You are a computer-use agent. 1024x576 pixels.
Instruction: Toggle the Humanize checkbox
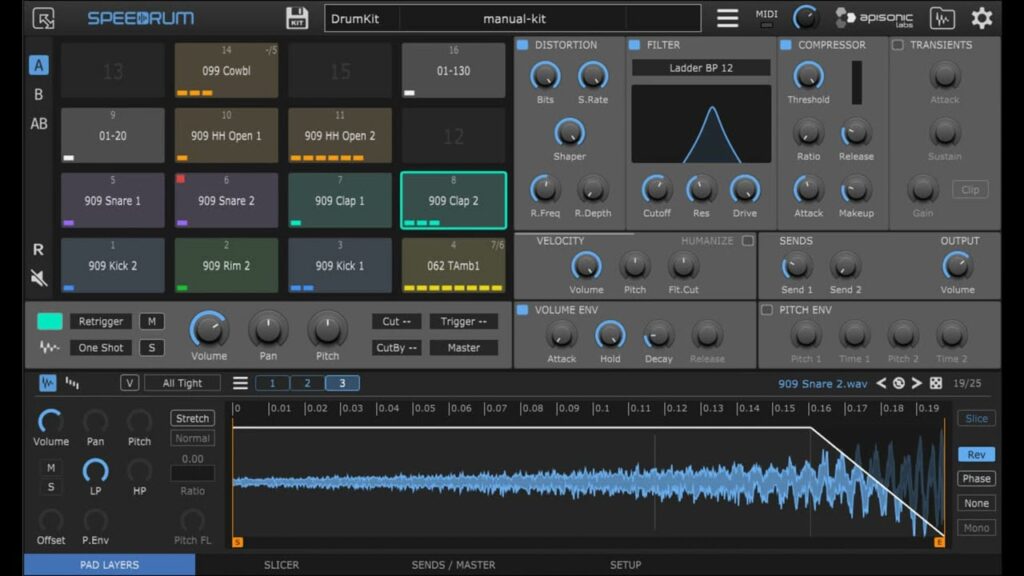coord(747,241)
